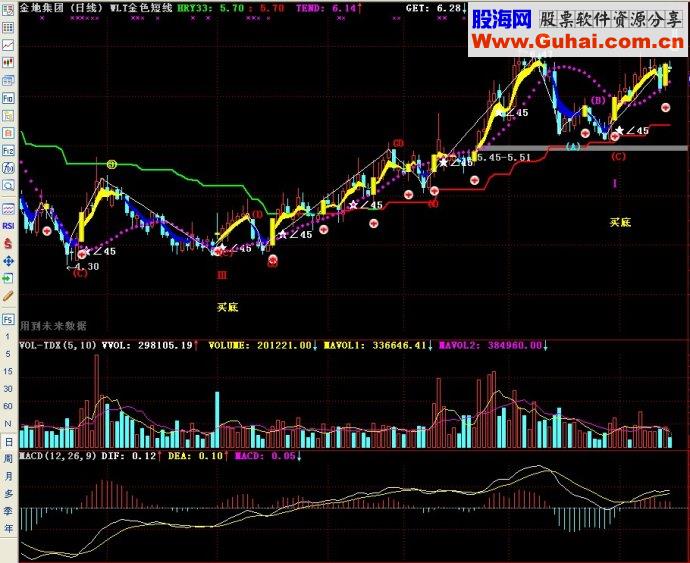The image size is (690, 563).
Task: Select the weekly (周) period tab
Action: tap(8, 459)
